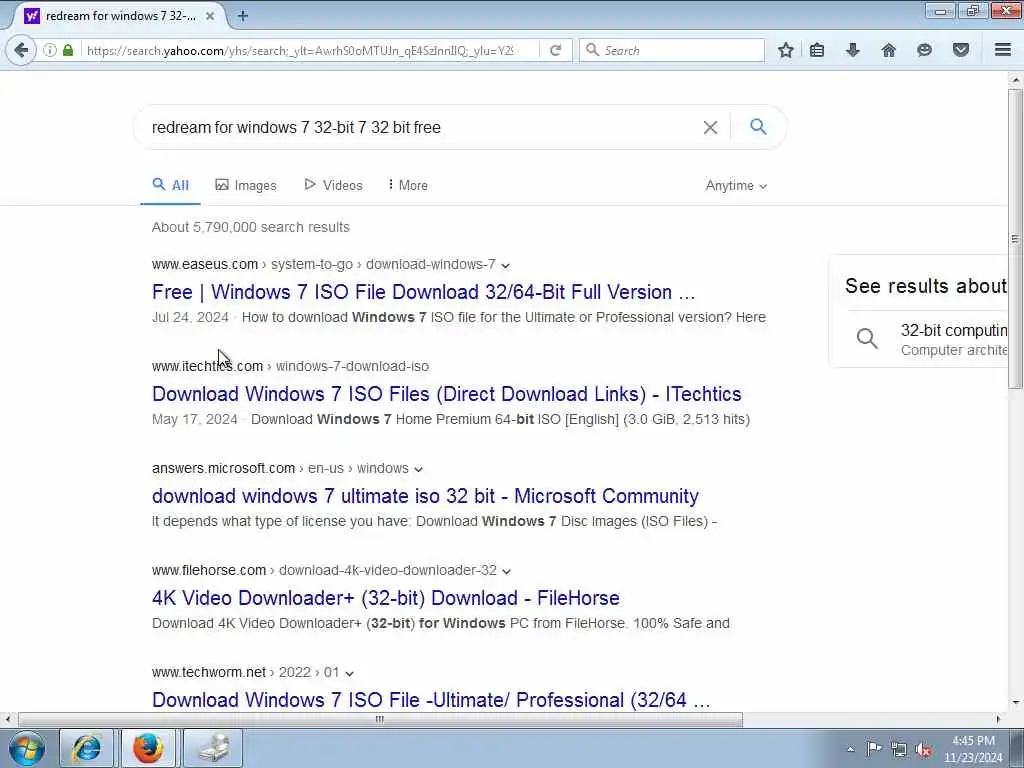The height and width of the screenshot is (768, 1024).
Task: Open the drive utility taskbar icon
Action: (212, 748)
